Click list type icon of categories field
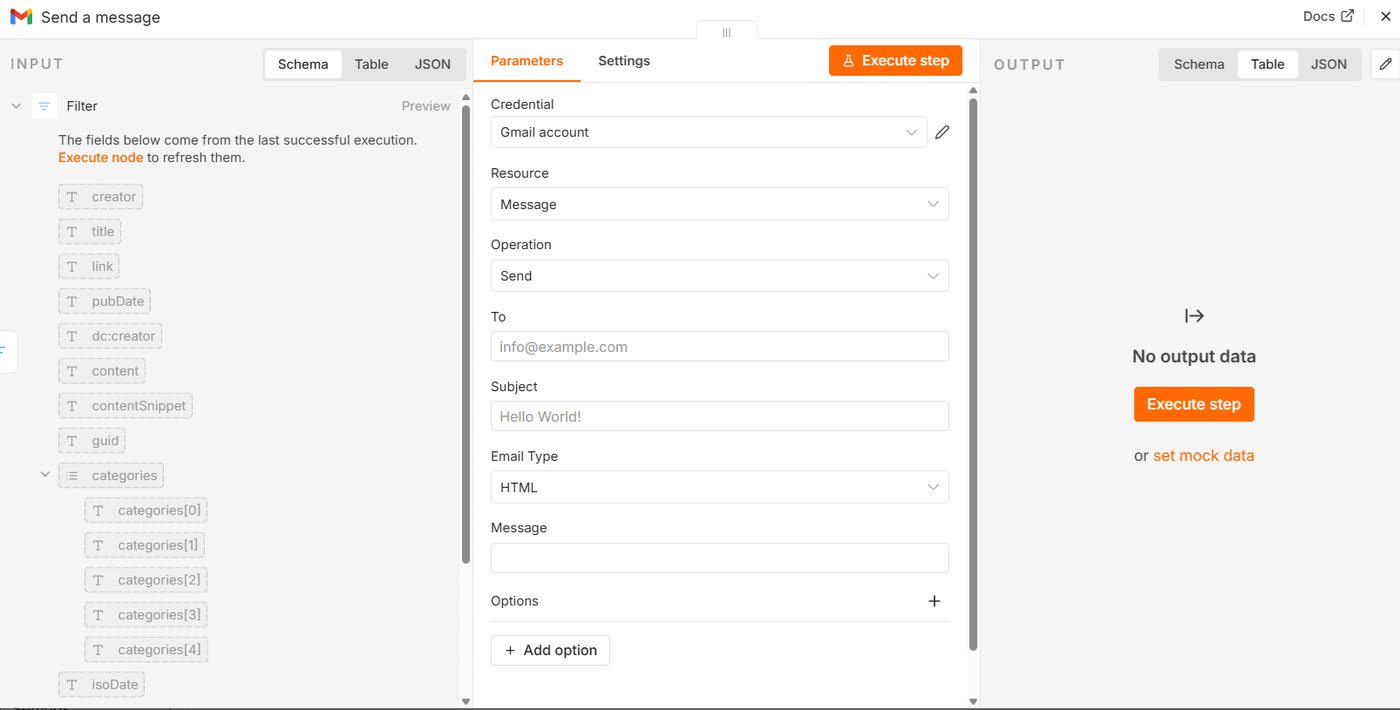 pyautogui.click(x=72, y=476)
